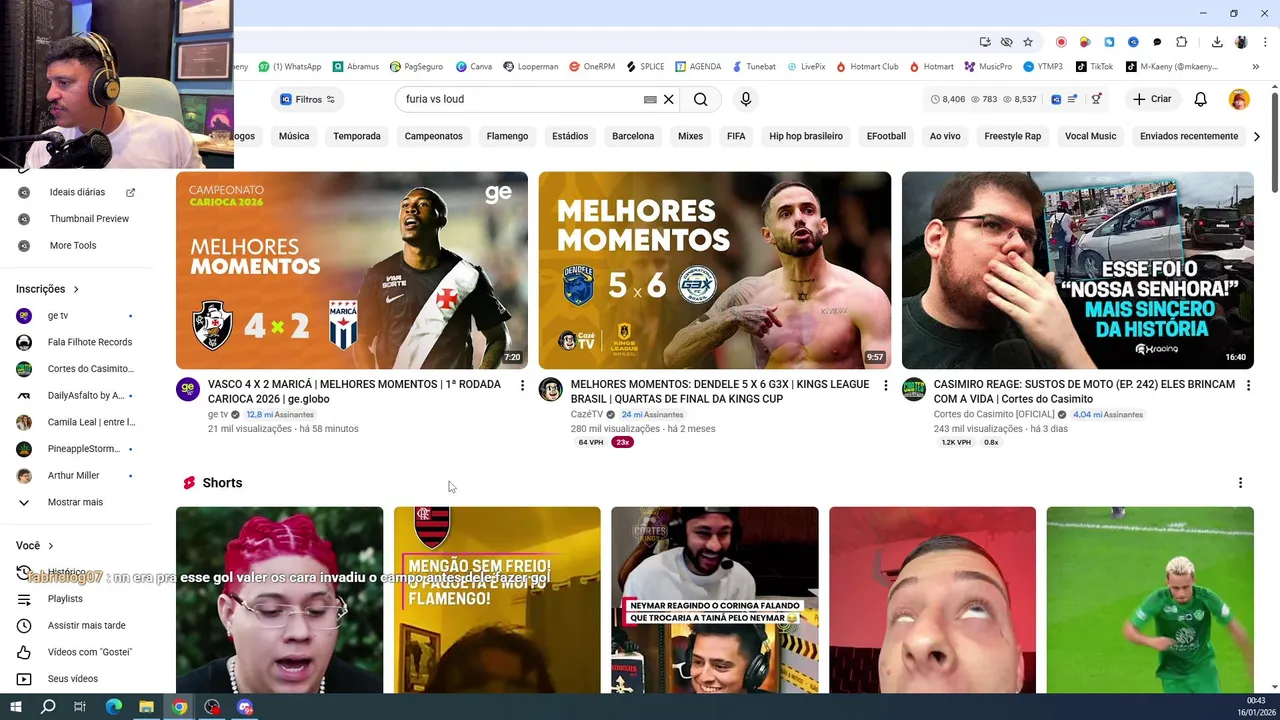Image resolution: width=1280 pixels, height=720 pixels.
Task: Open Chrome three-dot menu
Action: click(1265, 42)
